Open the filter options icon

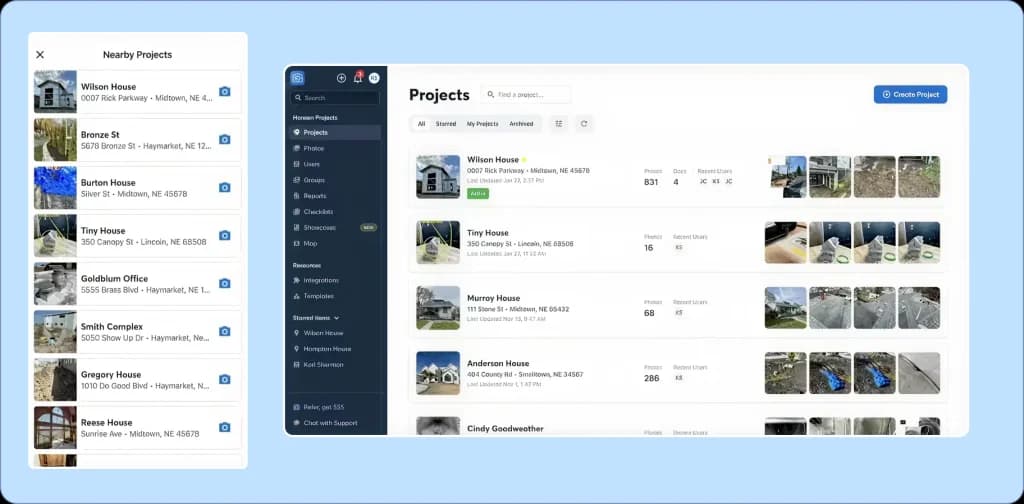(x=558, y=123)
